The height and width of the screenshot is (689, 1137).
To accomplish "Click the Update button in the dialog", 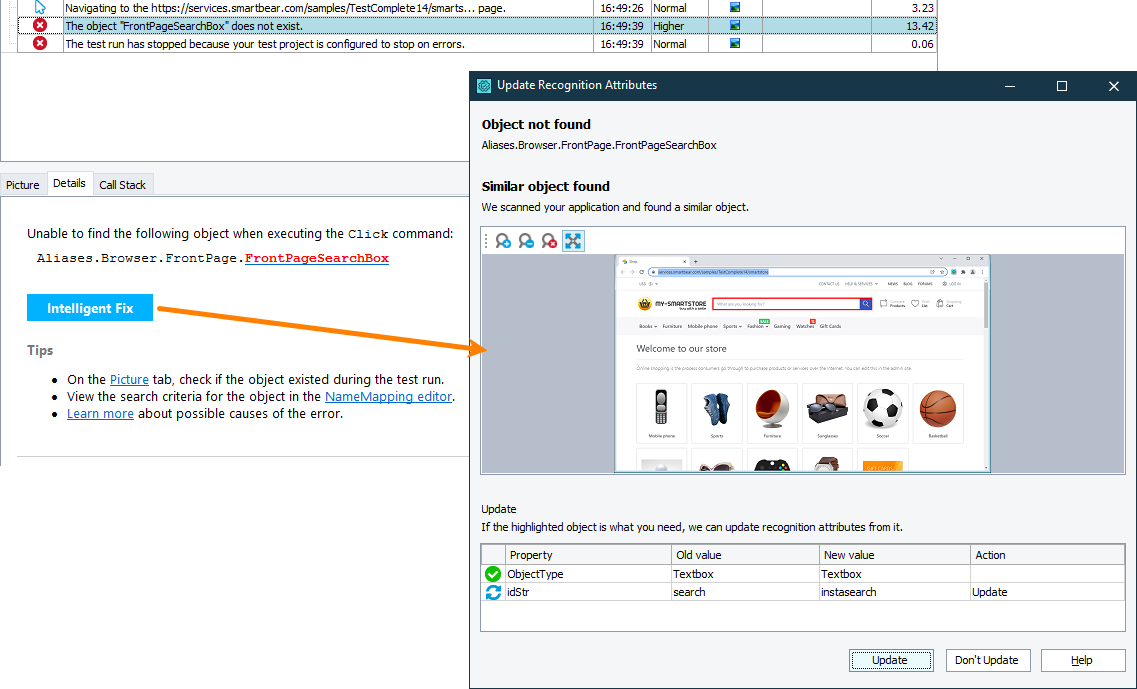I will [x=890, y=660].
